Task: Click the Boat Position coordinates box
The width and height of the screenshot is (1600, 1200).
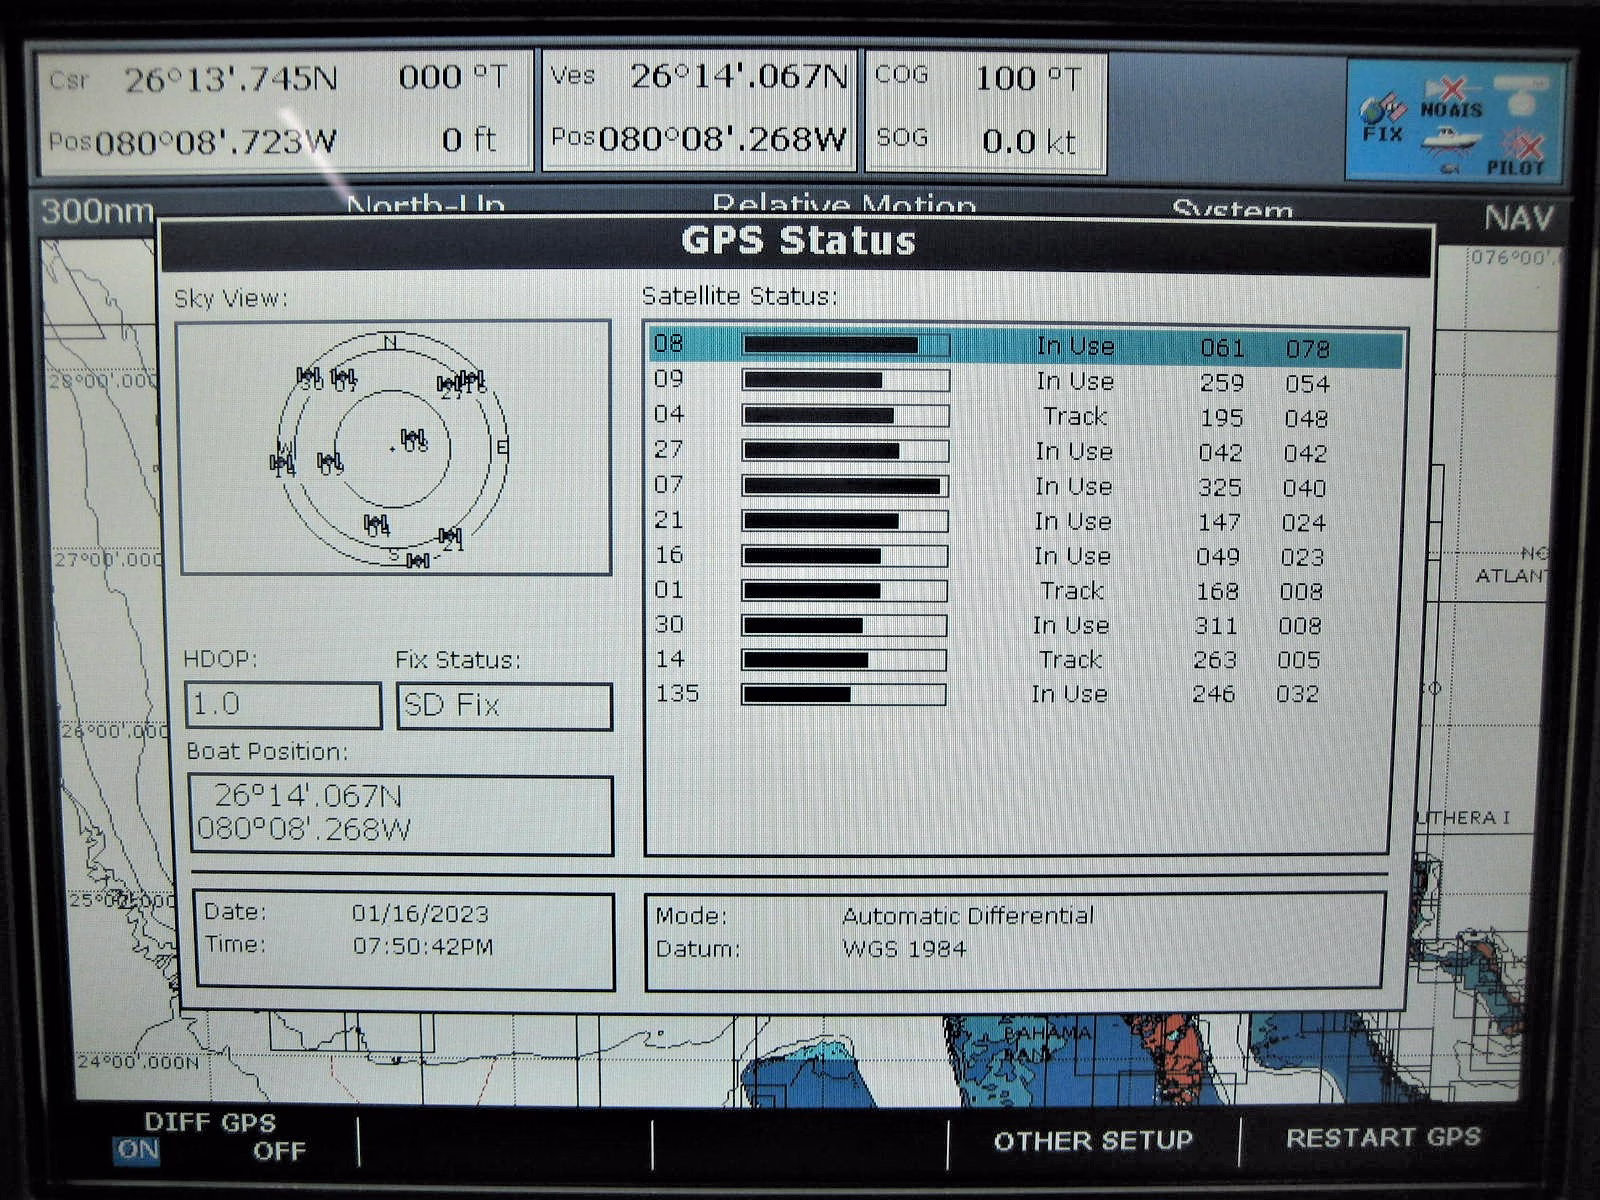Action: [x=400, y=814]
